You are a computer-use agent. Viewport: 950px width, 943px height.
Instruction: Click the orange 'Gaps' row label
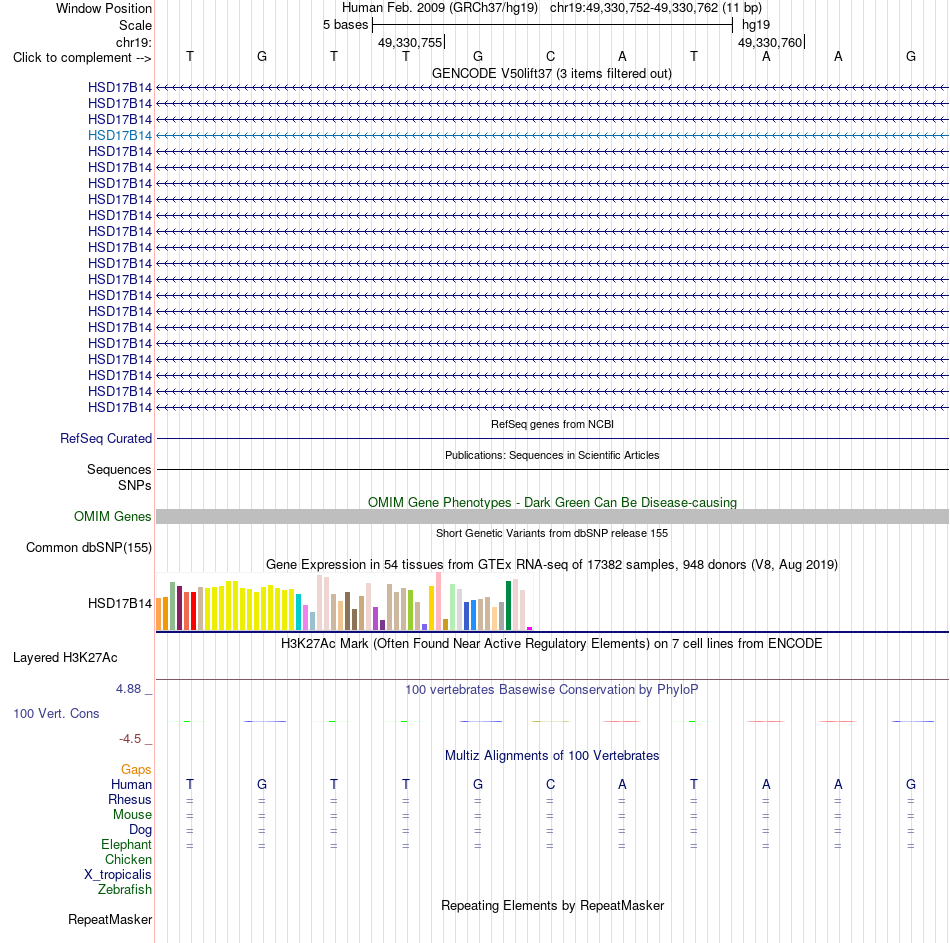pos(136,769)
